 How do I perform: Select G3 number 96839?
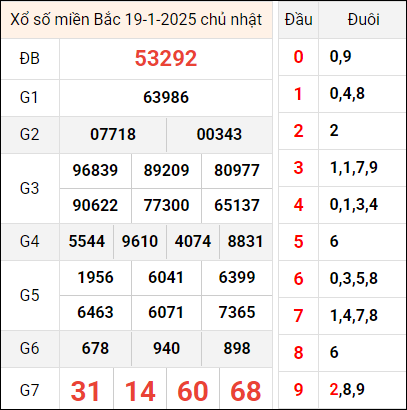95,170
